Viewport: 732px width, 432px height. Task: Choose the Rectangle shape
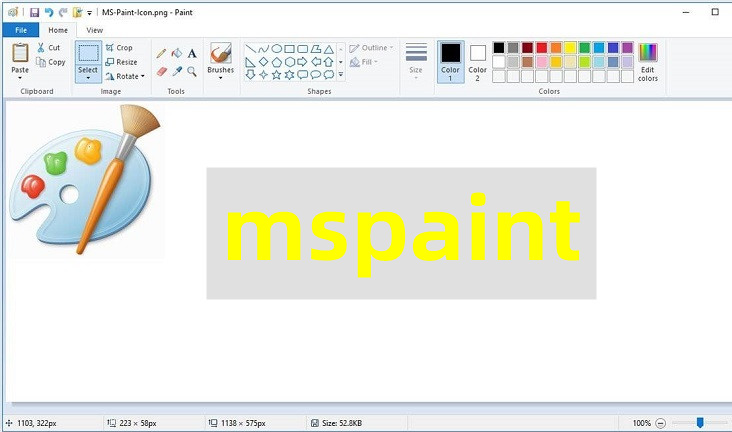click(x=289, y=49)
